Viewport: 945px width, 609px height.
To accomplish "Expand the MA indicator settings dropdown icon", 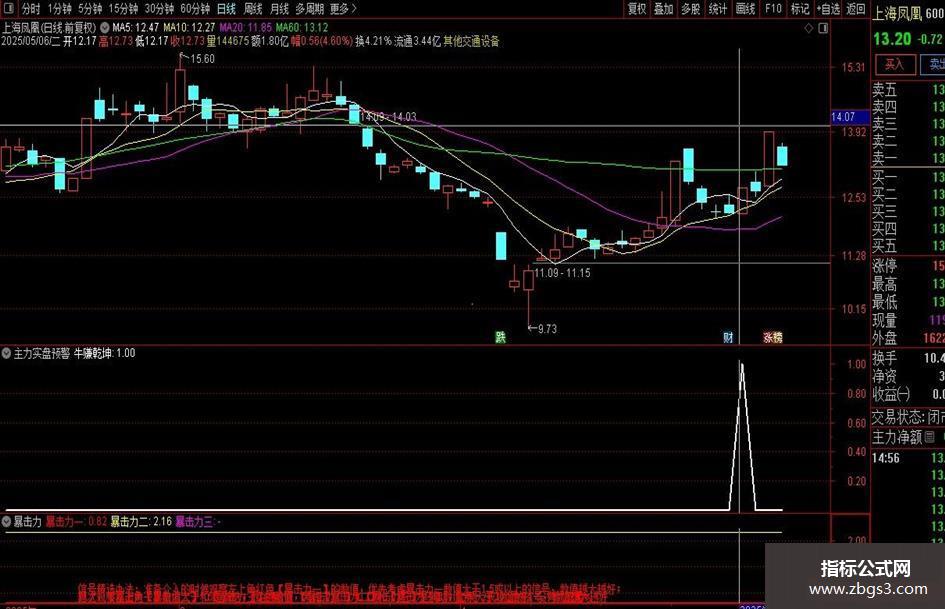I will point(105,28).
